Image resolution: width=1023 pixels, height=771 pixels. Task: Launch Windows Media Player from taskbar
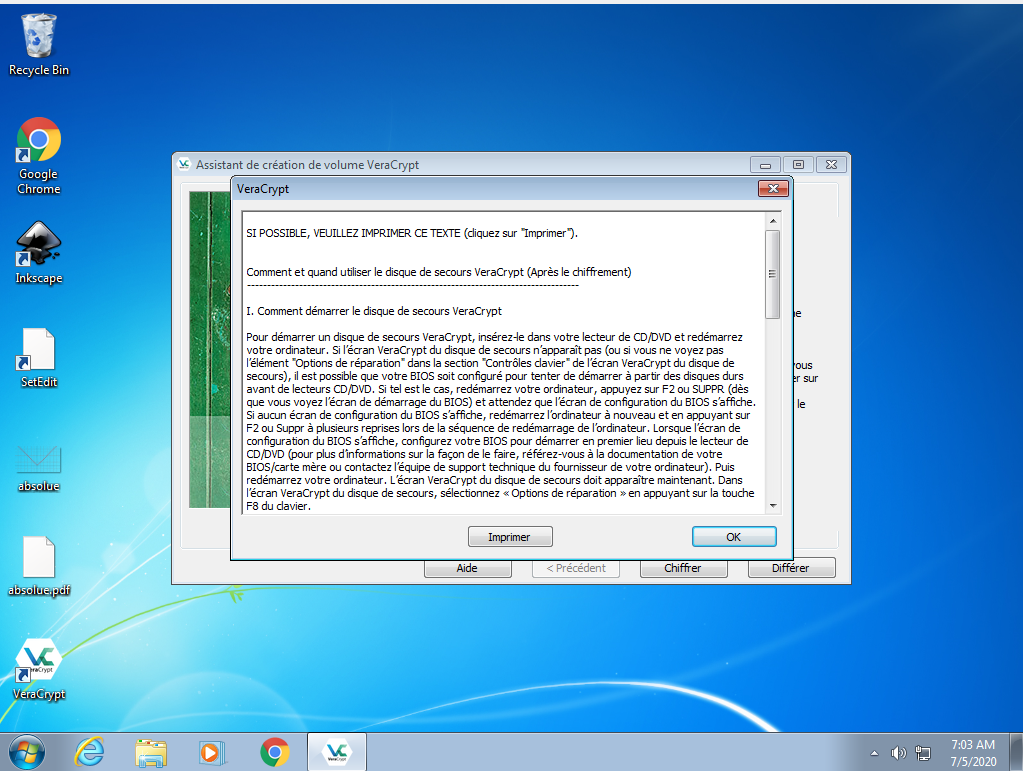[212, 752]
